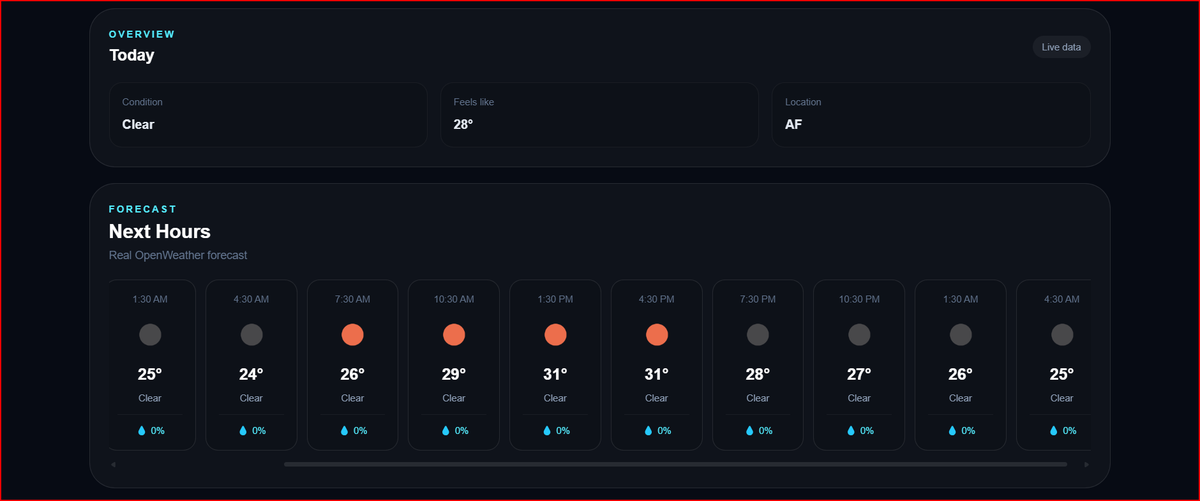This screenshot has width=1200, height=501.
Task: Click the 24° temperature at 4:30 AM
Action: pyautogui.click(x=251, y=374)
